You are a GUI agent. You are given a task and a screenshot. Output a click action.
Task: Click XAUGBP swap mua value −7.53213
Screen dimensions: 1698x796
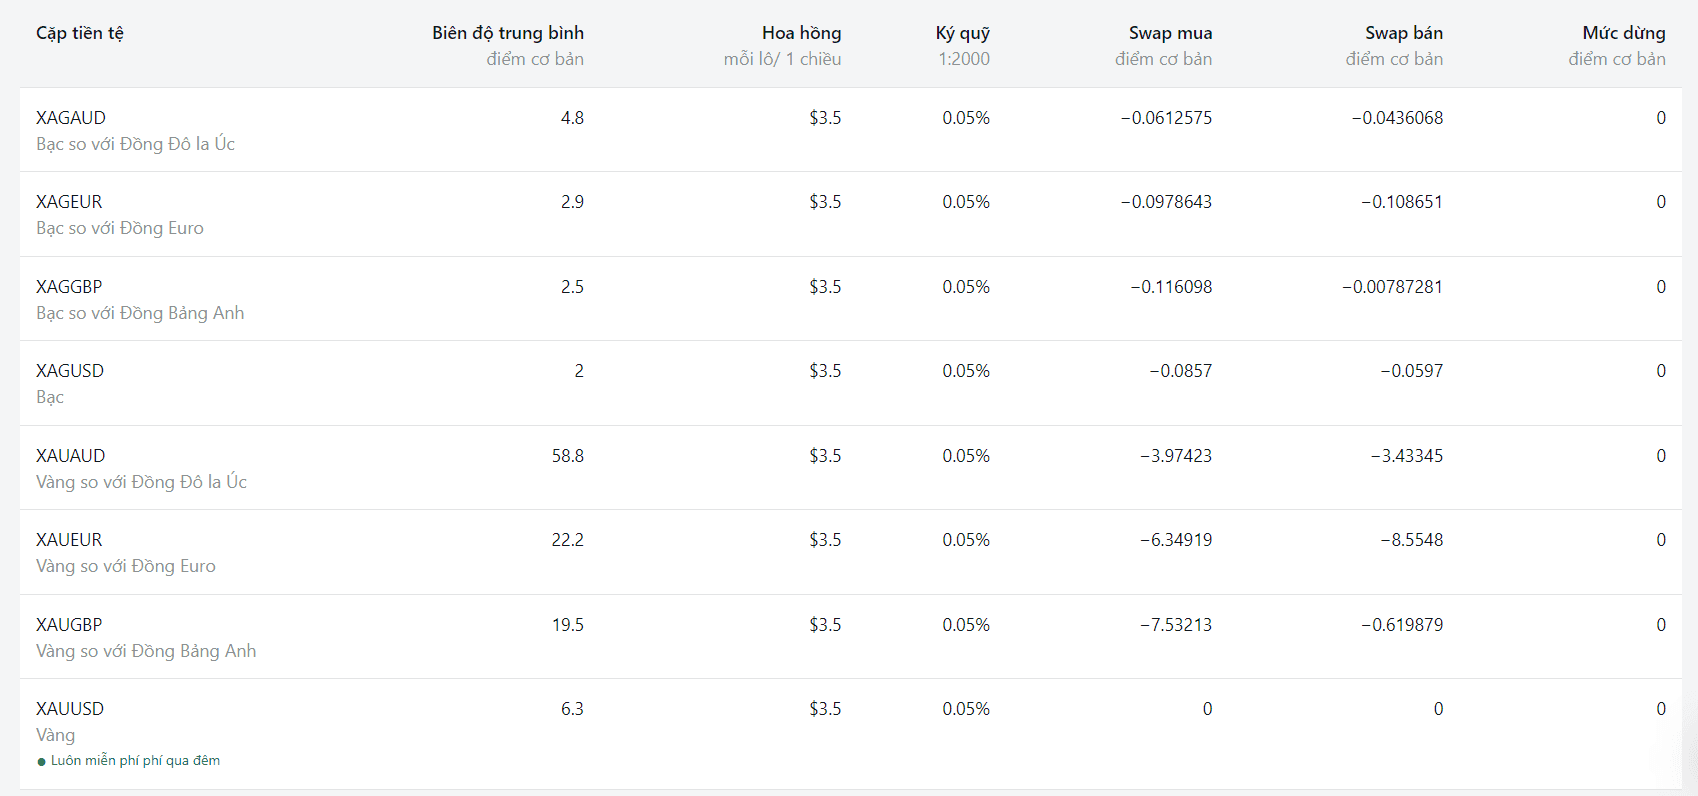1176,625
